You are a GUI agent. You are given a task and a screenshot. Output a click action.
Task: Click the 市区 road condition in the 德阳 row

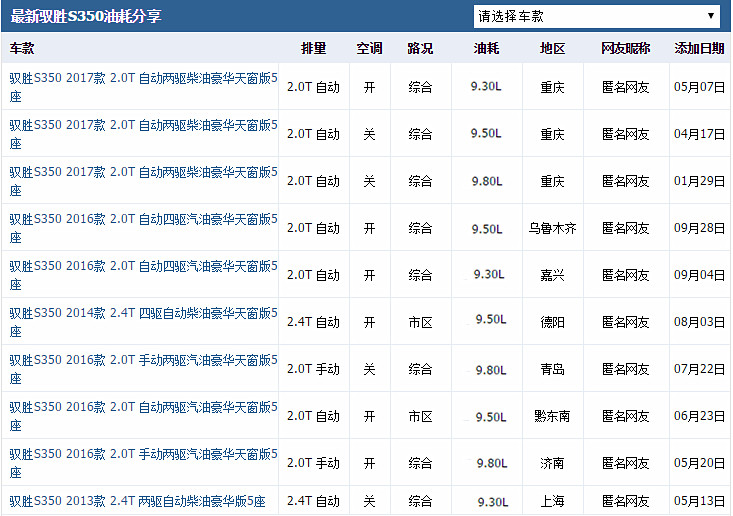[x=420, y=322]
